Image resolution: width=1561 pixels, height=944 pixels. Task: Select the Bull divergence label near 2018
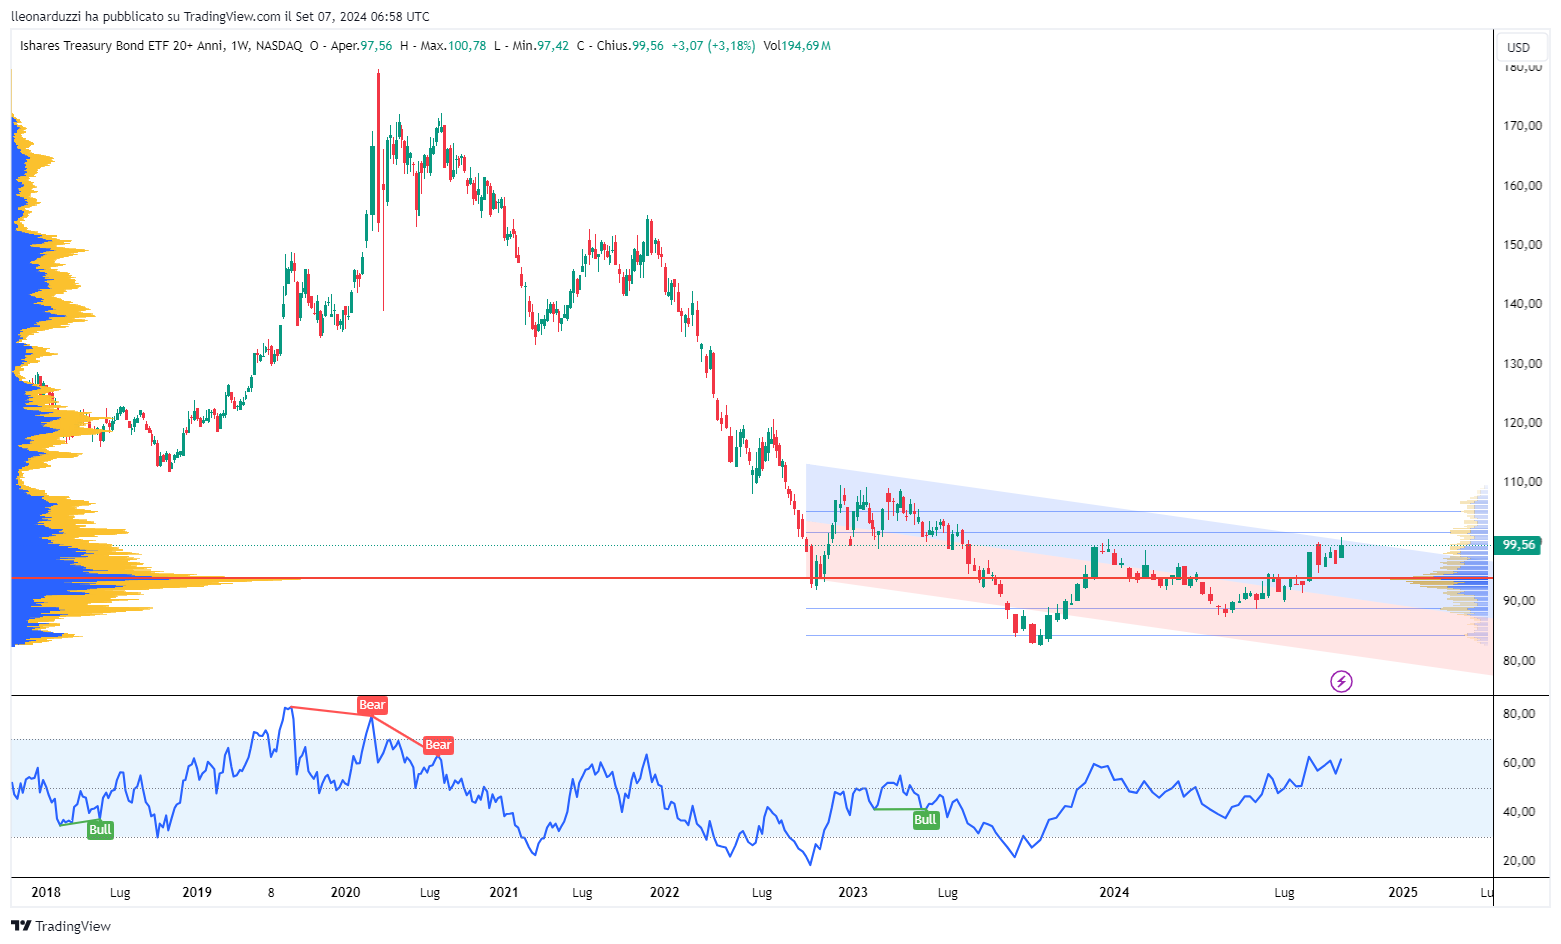[100, 830]
